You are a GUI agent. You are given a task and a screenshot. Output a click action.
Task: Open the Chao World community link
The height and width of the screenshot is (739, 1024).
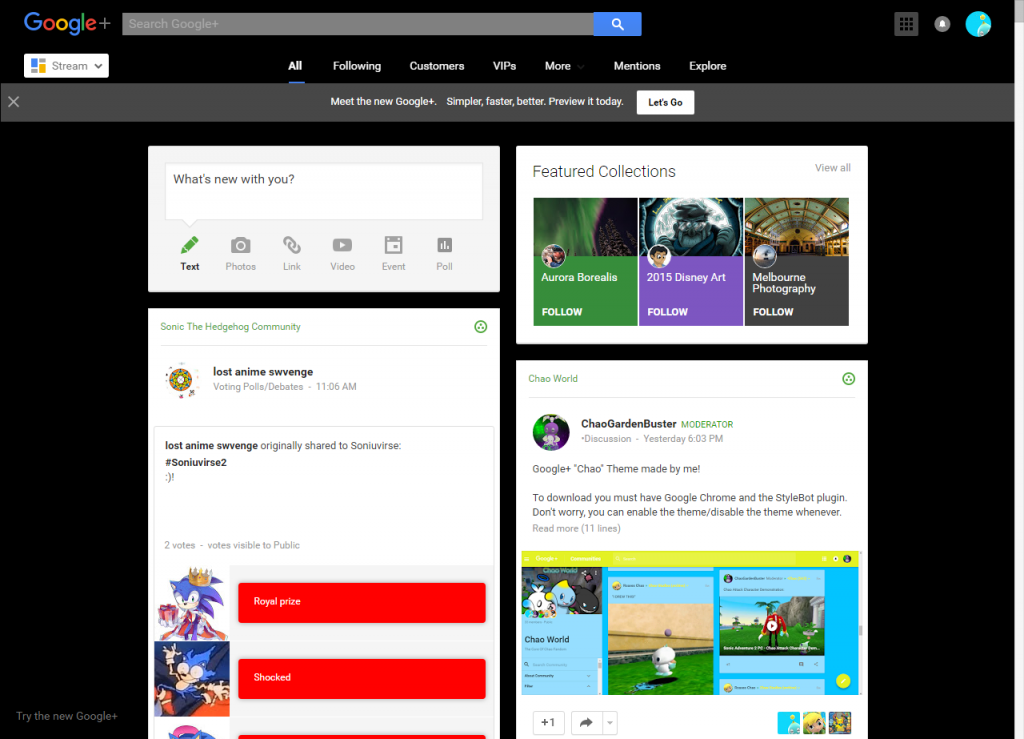pyautogui.click(x=553, y=379)
